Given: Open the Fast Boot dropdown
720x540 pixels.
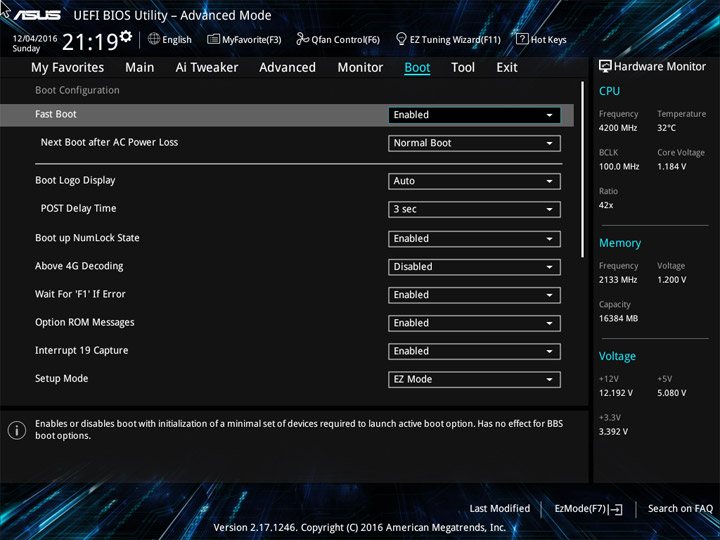Looking at the screenshot, I should click(x=474, y=115).
